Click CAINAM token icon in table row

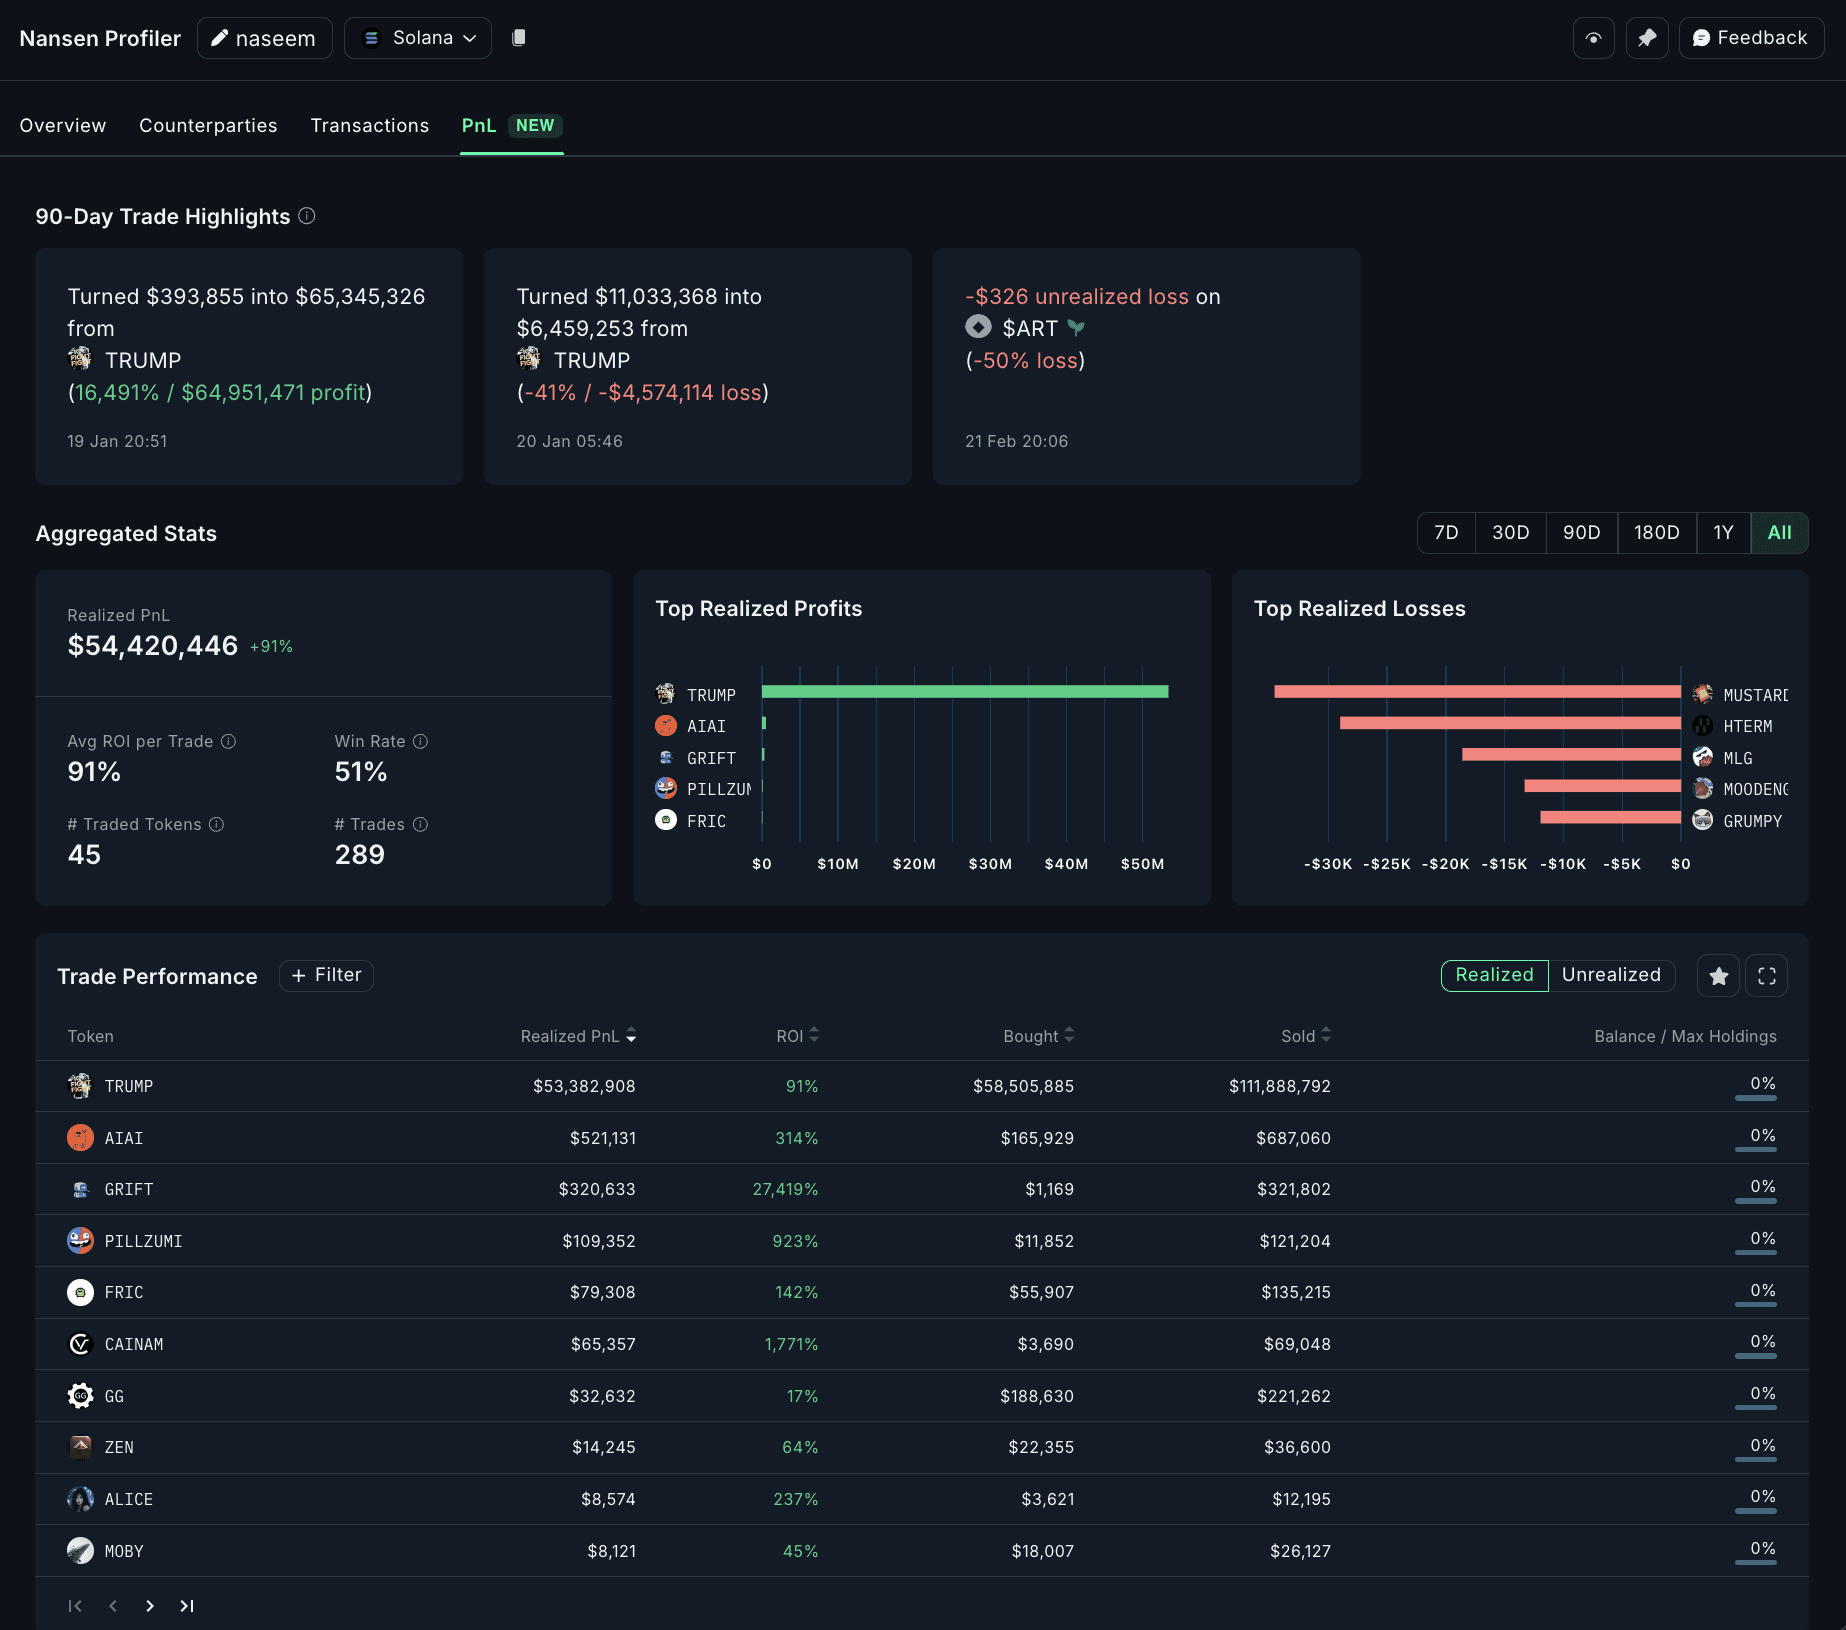pos(80,1344)
